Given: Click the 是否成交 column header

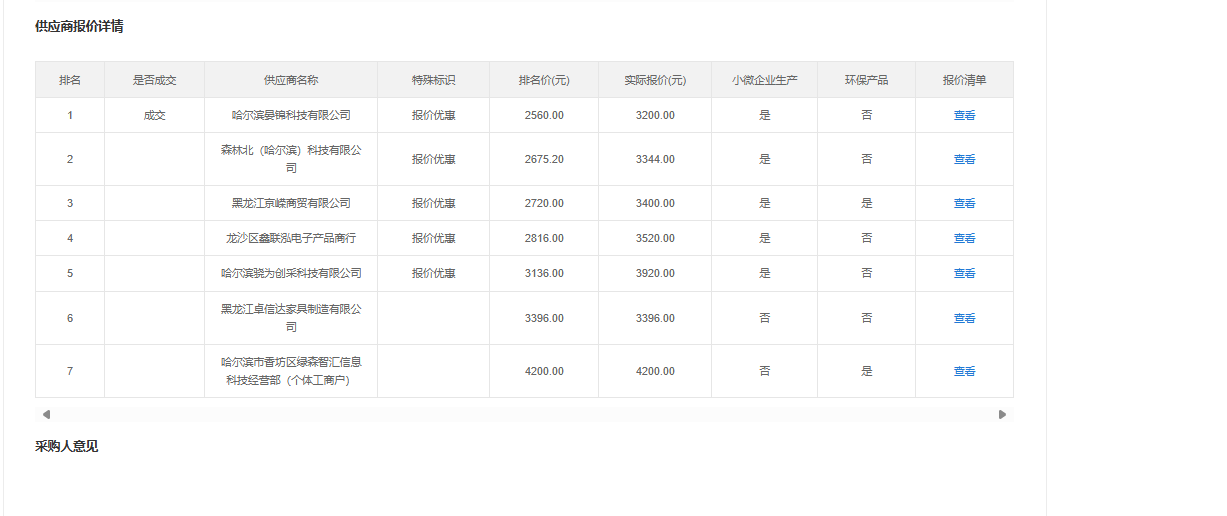Looking at the screenshot, I should pos(154,80).
